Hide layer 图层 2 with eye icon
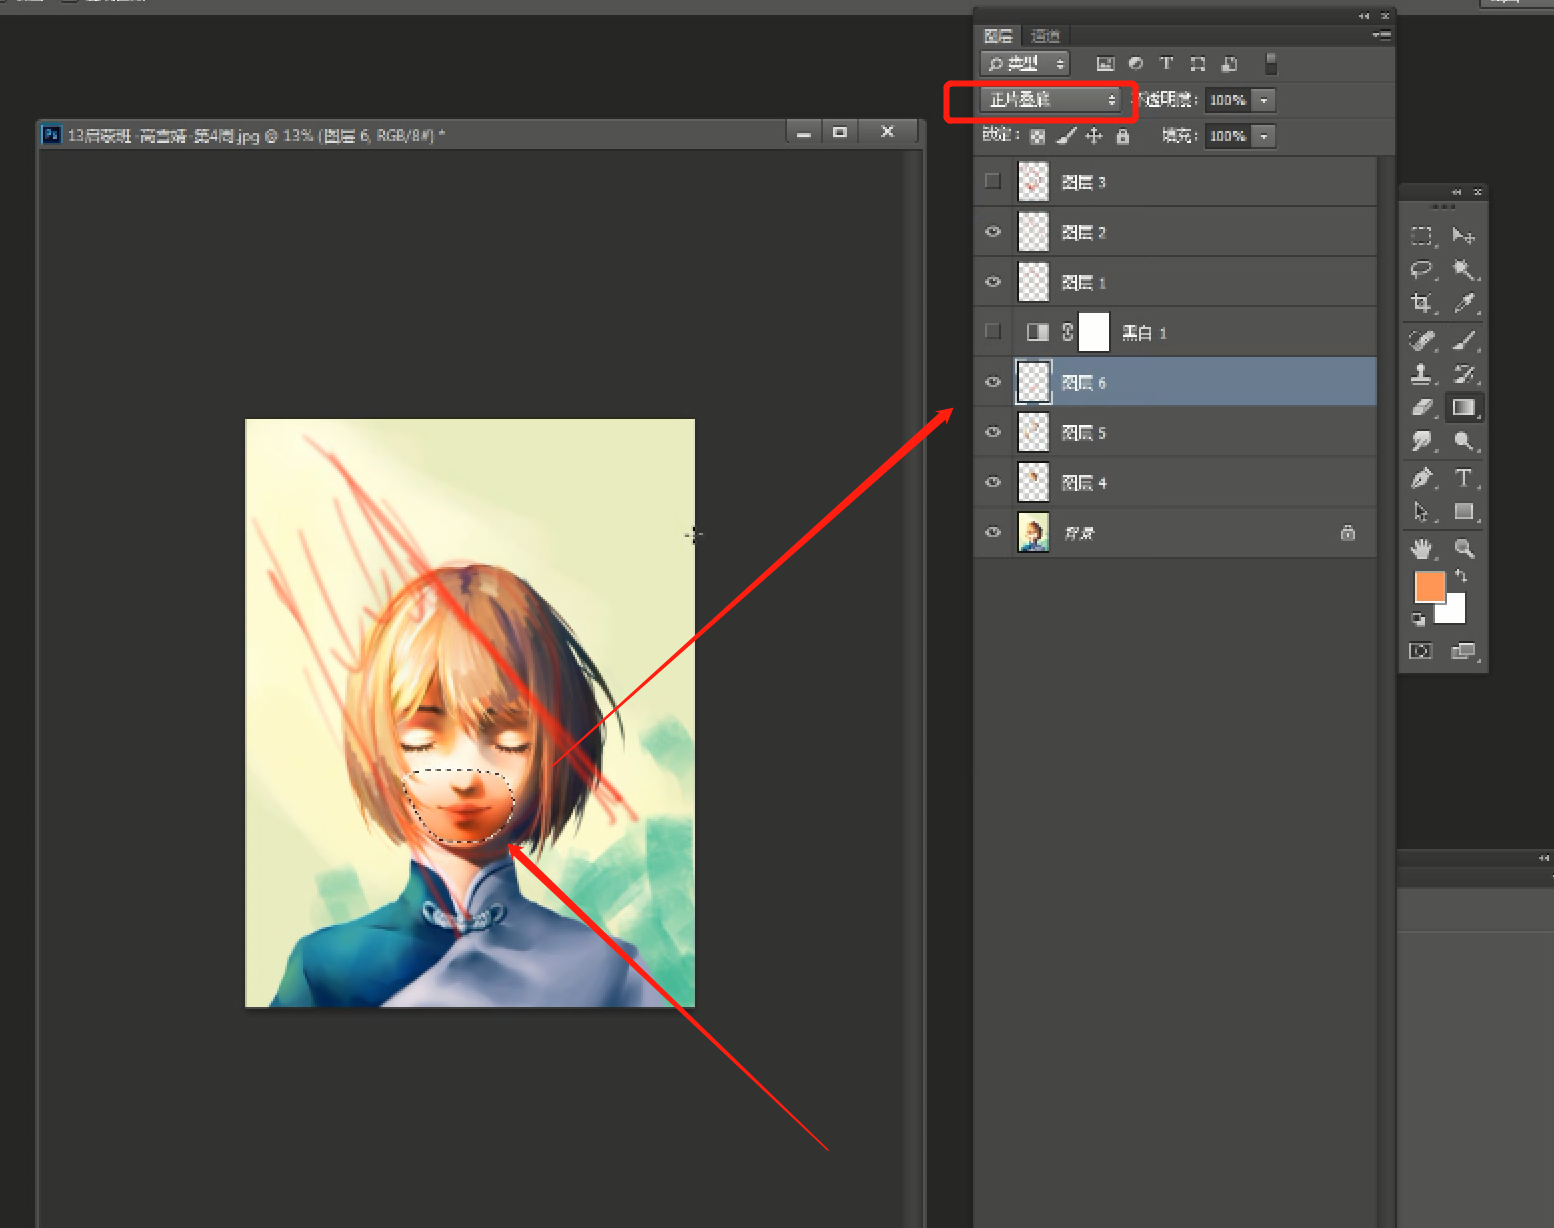This screenshot has height=1228, width=1554. pos(993,232)
